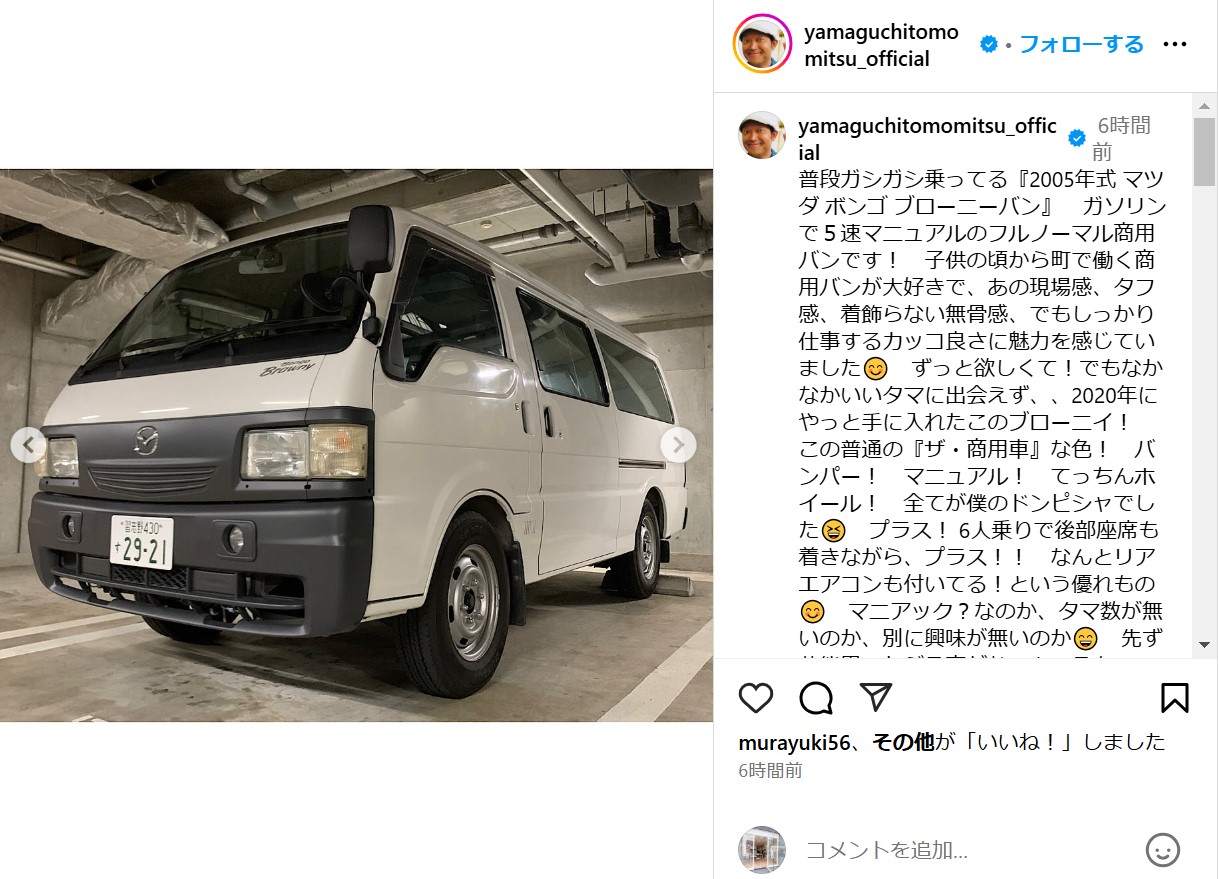The width and height of the screenshot is (1218, 879).
Task: Open murayuki56 liker profile
Action: 794,742
